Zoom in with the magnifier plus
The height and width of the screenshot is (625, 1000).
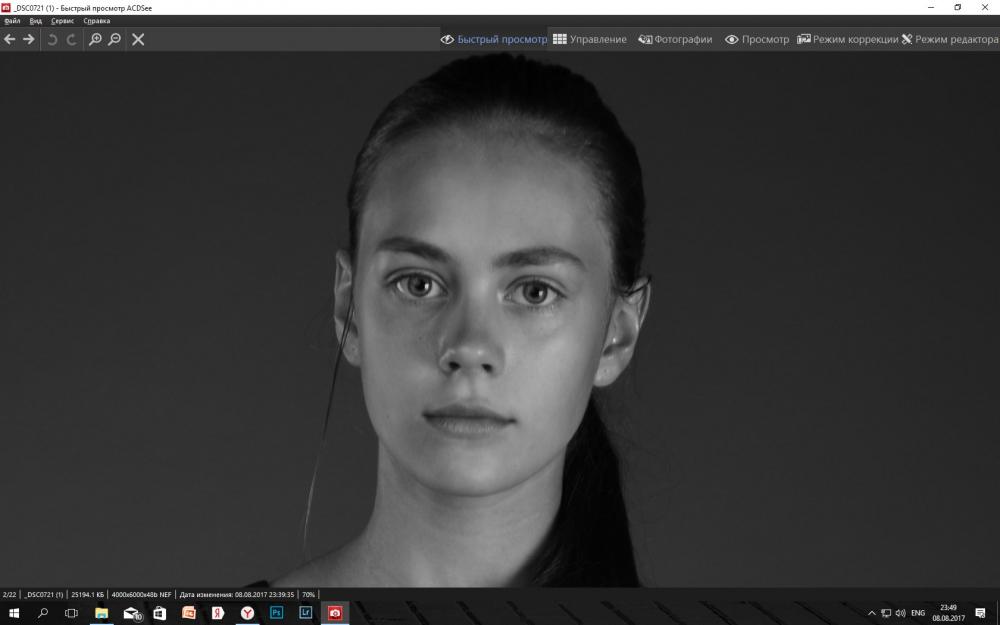[95, 40]
